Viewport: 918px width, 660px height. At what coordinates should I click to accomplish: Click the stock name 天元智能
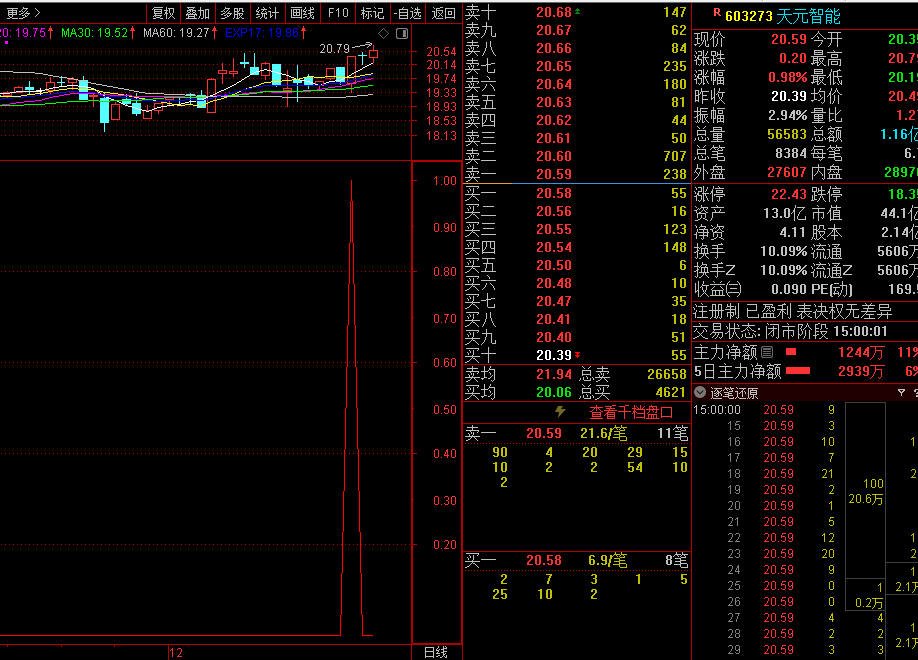tap(809, 16)
